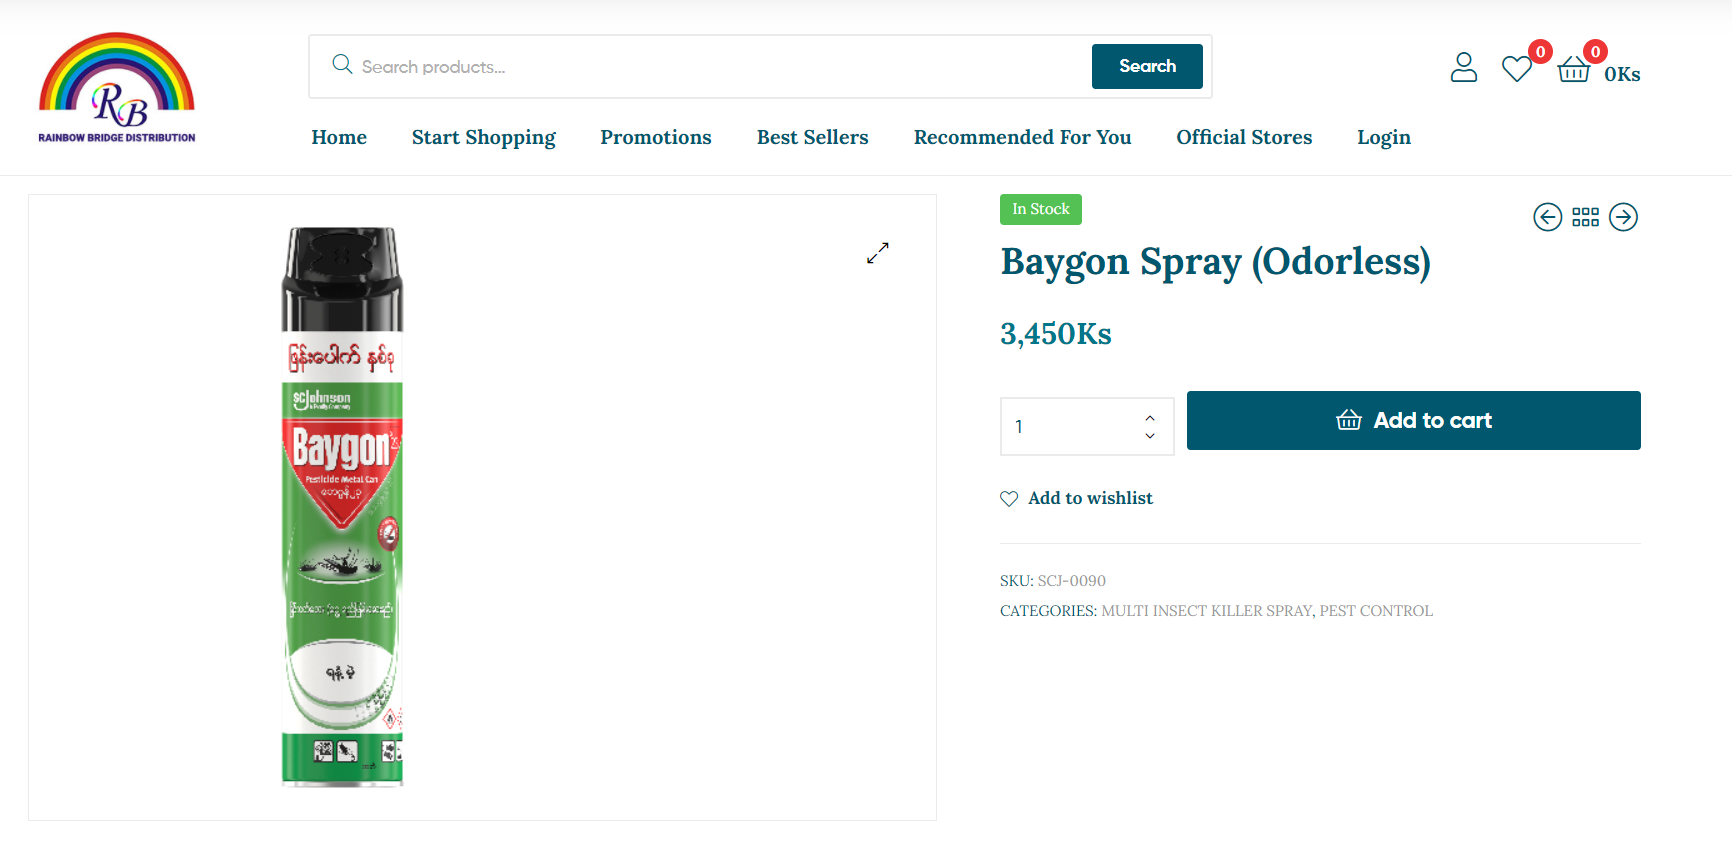
Task: Click the Search button
Action: click(x=1147, y=66)
